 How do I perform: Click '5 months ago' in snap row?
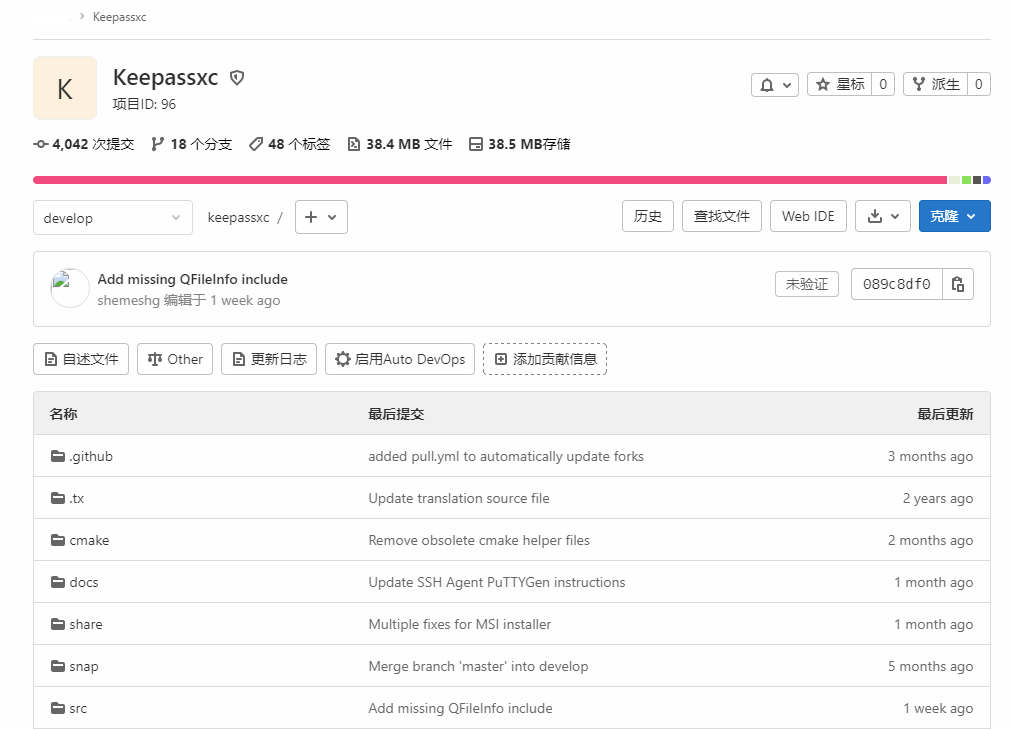point(930,666)
